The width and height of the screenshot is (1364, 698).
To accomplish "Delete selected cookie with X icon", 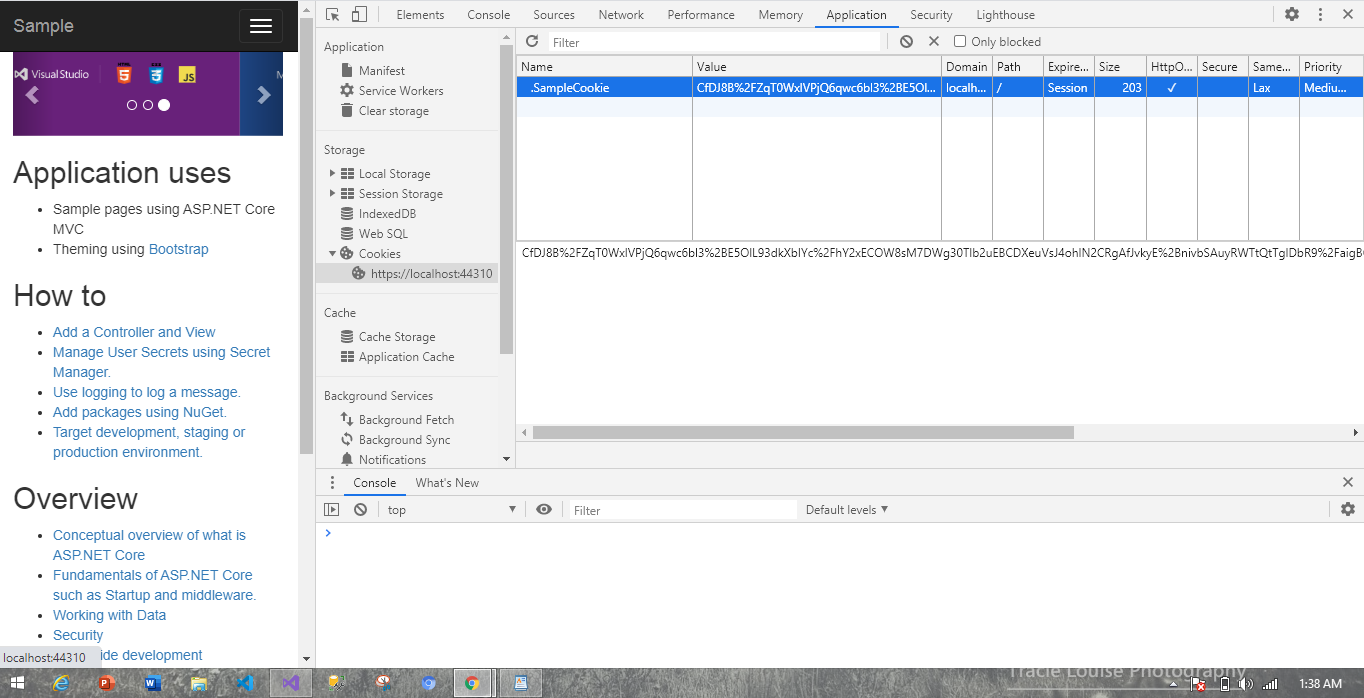I will 934,42.
